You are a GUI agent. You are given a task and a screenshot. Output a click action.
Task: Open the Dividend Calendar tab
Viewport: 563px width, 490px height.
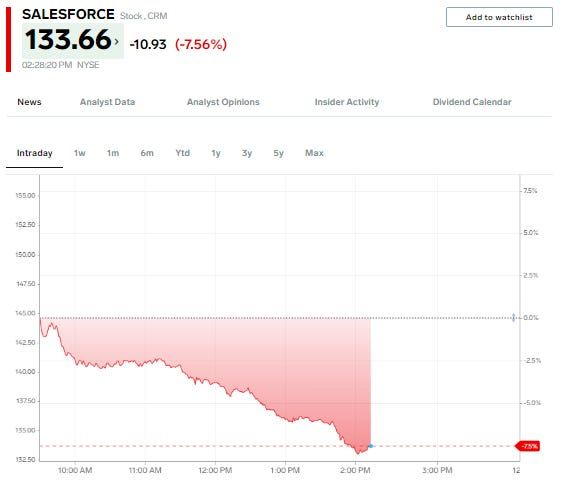[x=472, y=102]
